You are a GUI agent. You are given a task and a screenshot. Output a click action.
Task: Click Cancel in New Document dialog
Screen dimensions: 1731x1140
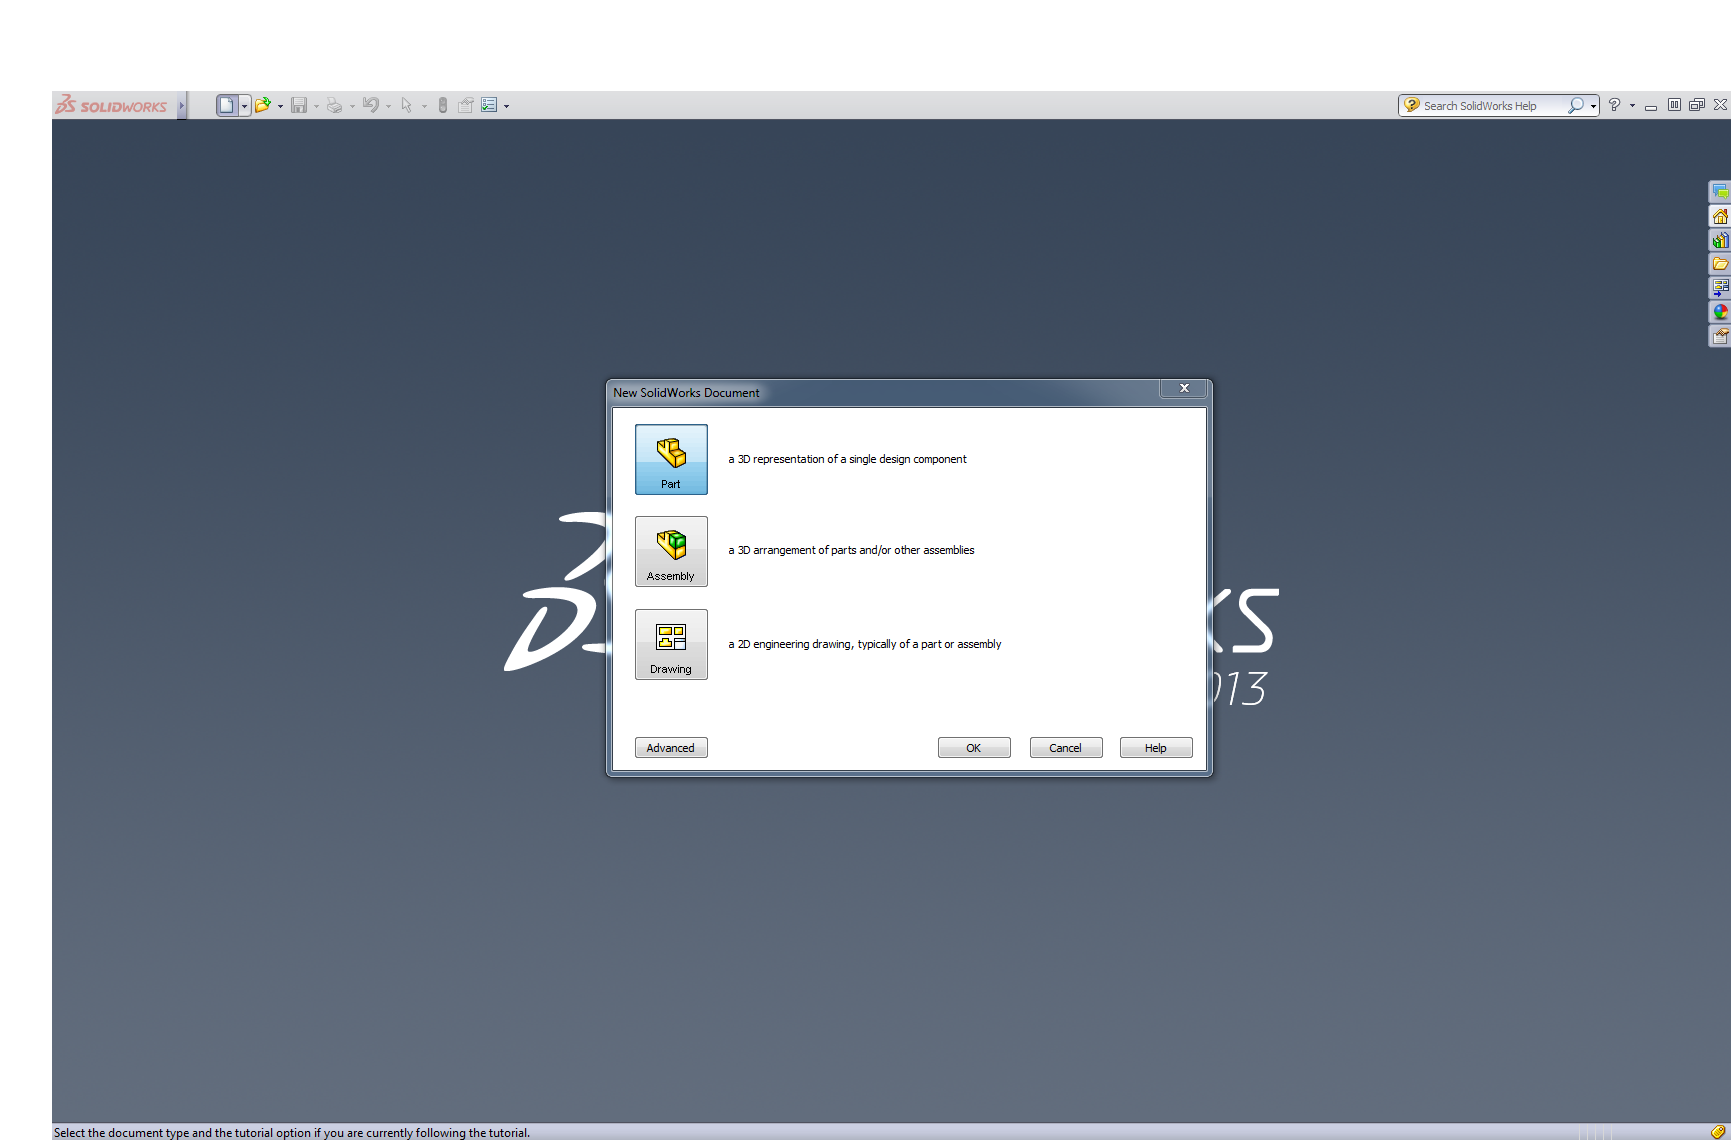click(1066, 748)
